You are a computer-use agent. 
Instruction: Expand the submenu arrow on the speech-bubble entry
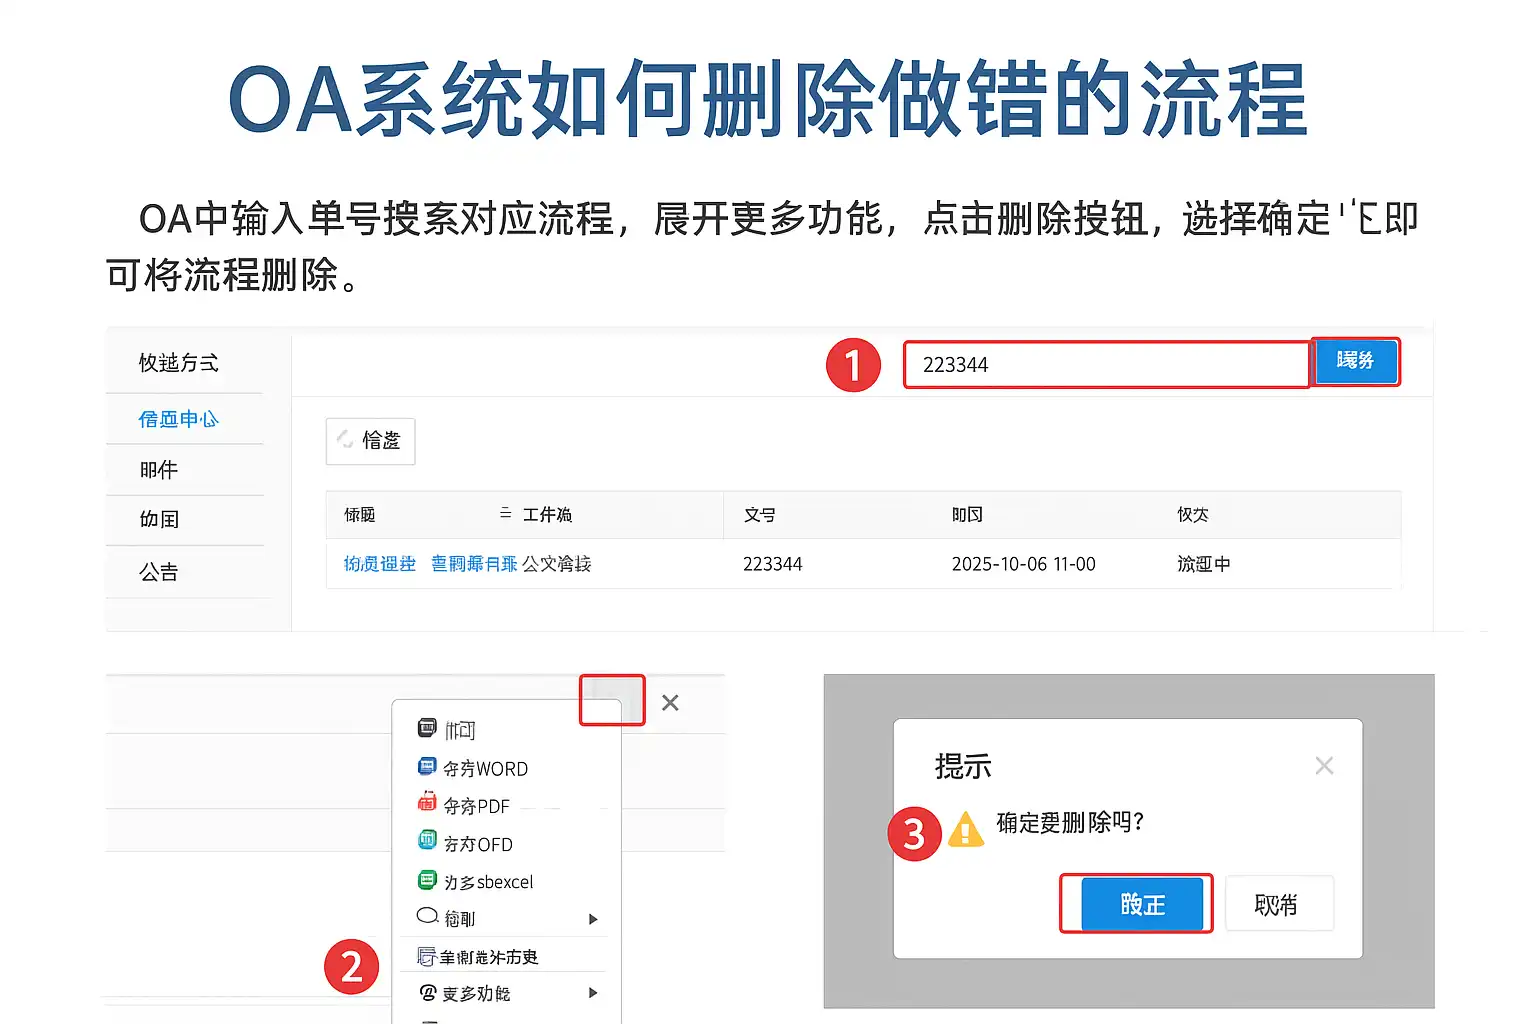[x=593, y=919]
